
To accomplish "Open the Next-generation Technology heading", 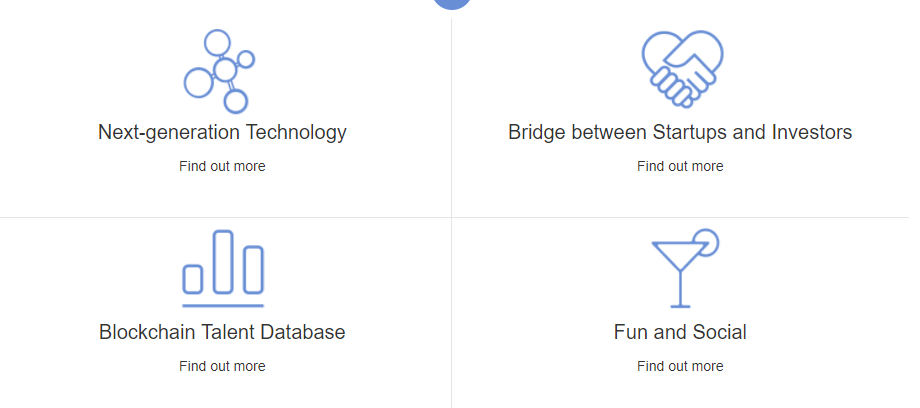I will pyautogui.click(x=222, y=132).
